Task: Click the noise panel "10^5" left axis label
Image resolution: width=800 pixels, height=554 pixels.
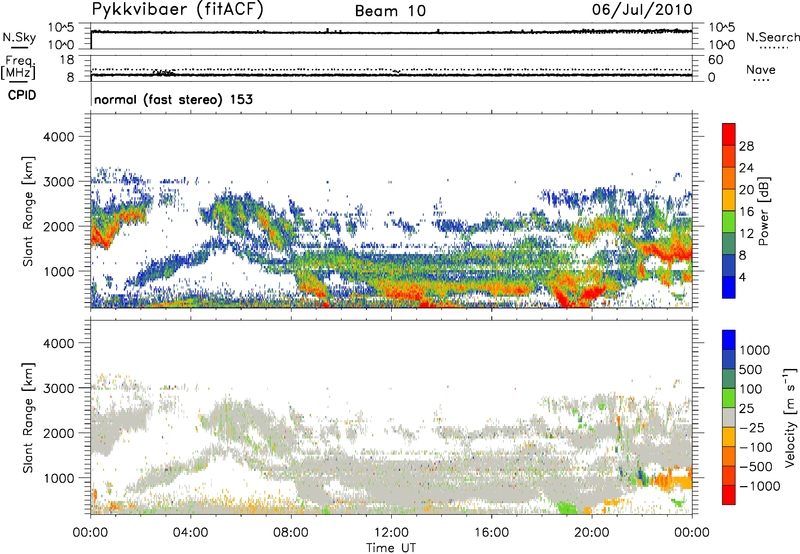Action: point(61,27)
